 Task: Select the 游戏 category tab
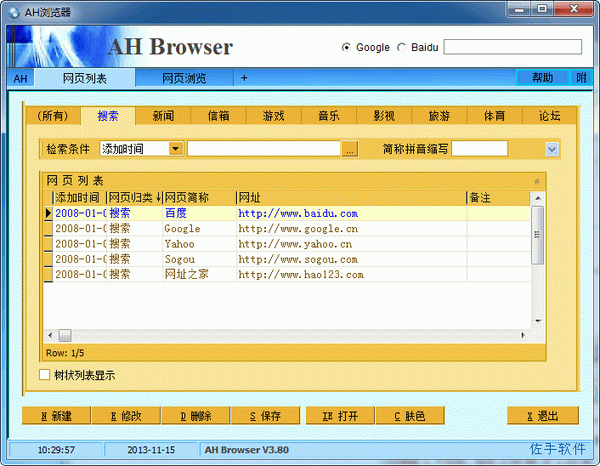(x=274, y=116)
